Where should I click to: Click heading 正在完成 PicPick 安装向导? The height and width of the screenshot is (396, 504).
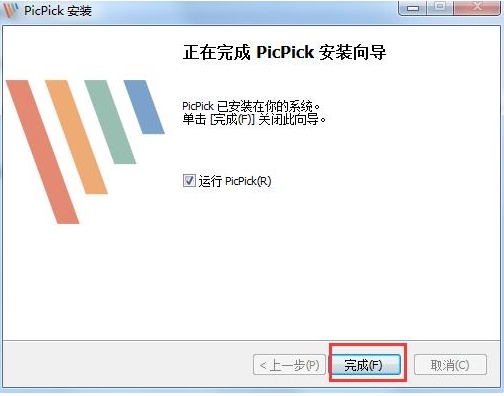284,52
